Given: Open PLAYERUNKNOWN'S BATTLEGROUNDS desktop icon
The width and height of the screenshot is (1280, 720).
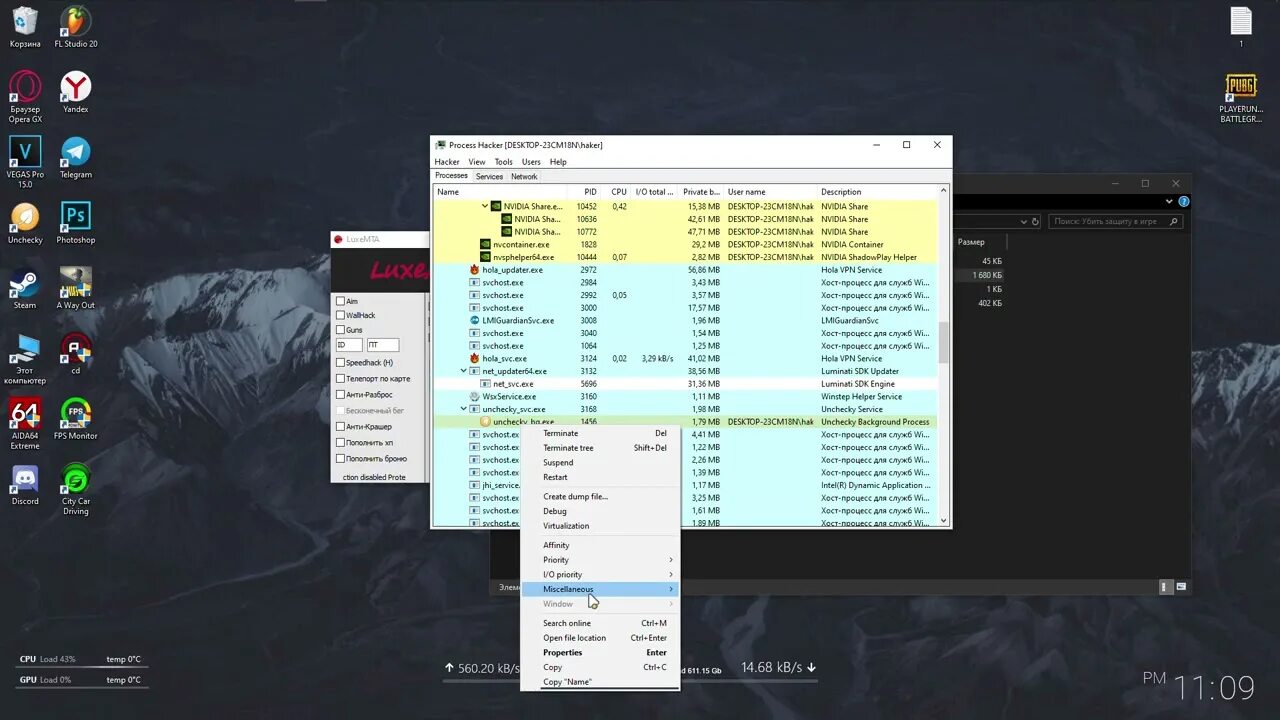Looking at the screenshot, I should [x=1241, y=98].
